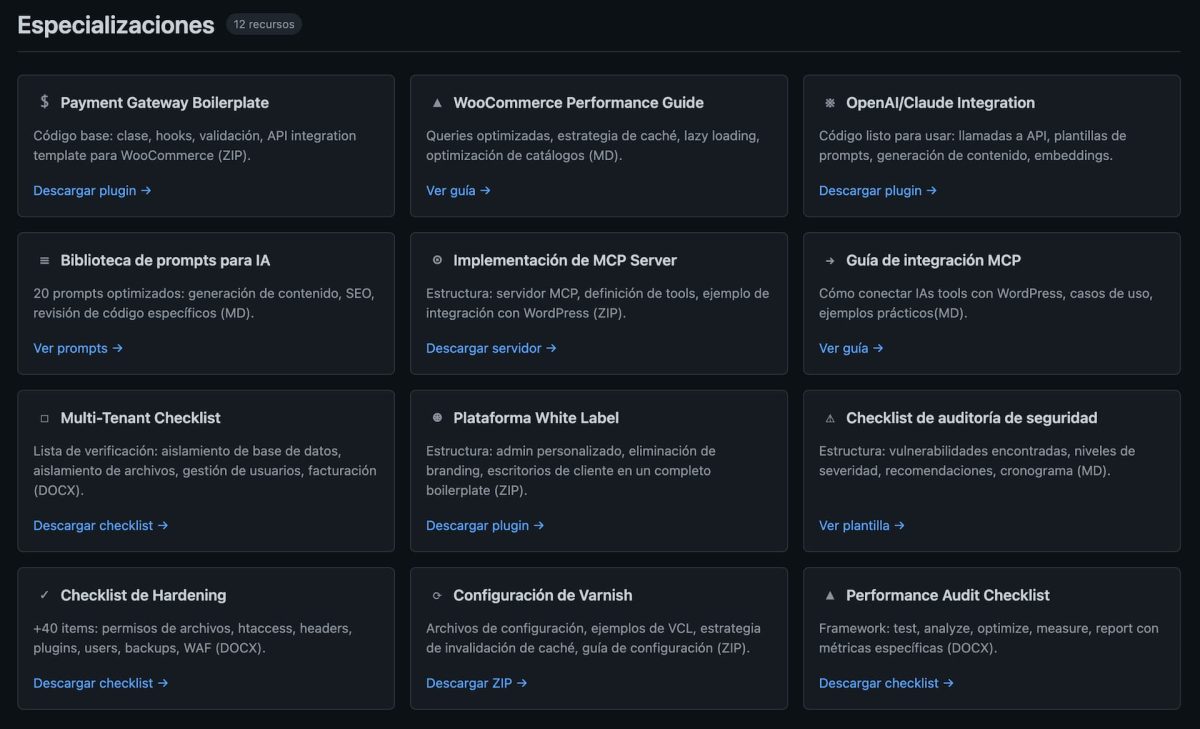Click the checkmark icon on Checklist de Hardening
This screenshot has height=729, width=1200.
click(44, 595)
